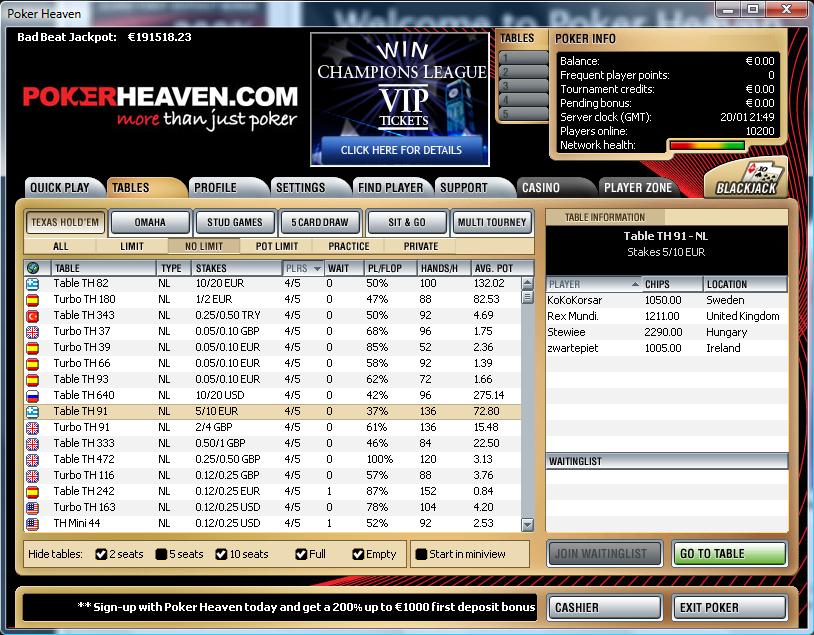The image size is (814, 635).
Task: Click the Spanish flag beside Table TH 93
Action: click(32, 380)
